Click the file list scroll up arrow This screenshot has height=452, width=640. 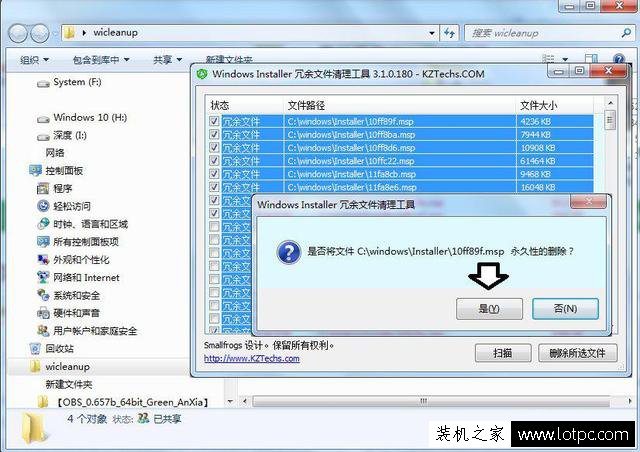coord(610,103)
